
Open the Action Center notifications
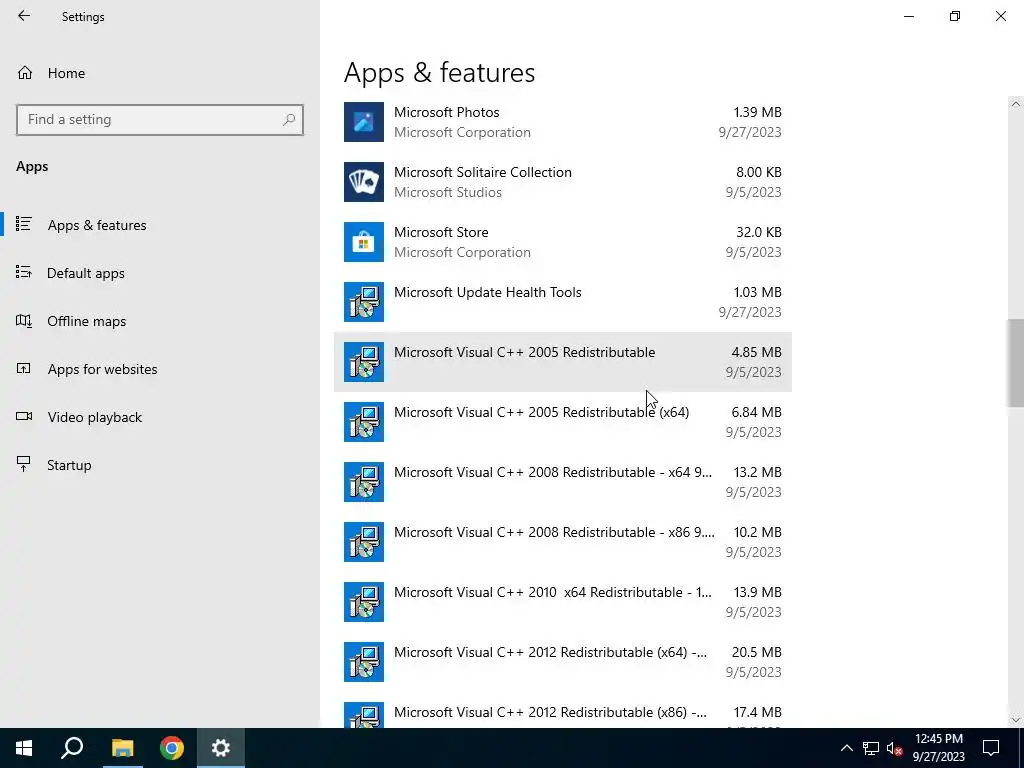(x=991, y=748)
